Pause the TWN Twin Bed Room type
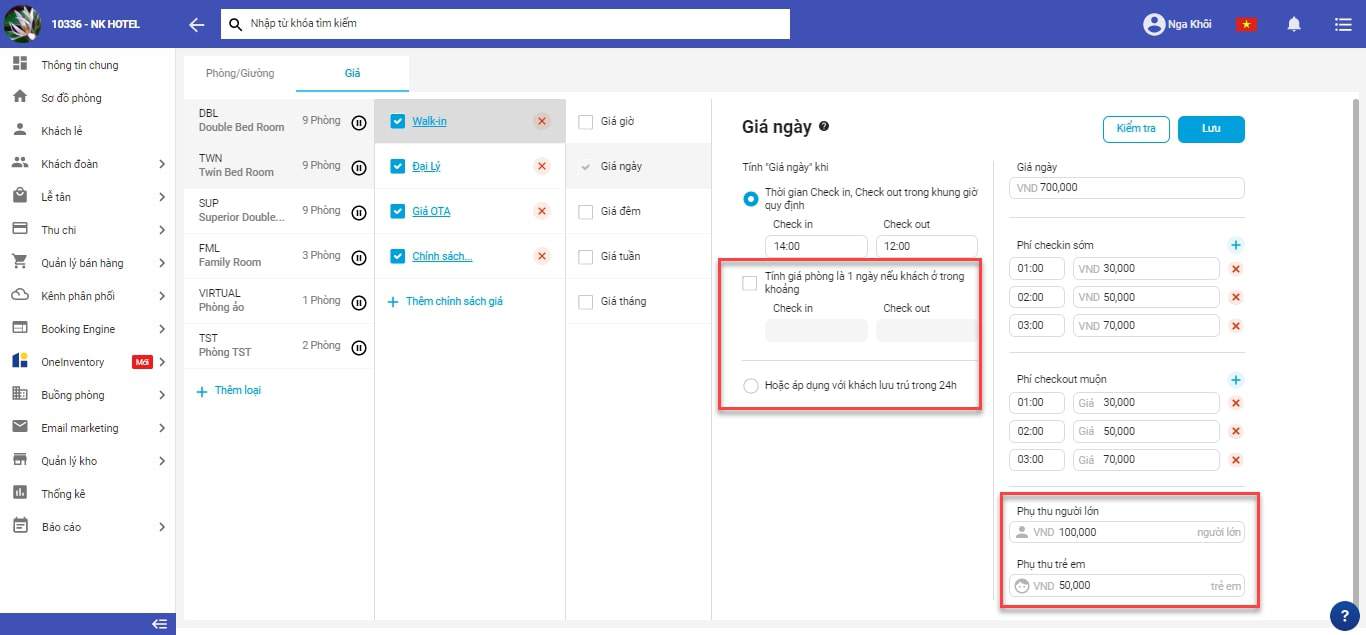1366x635 pixels. click(359, 167)
